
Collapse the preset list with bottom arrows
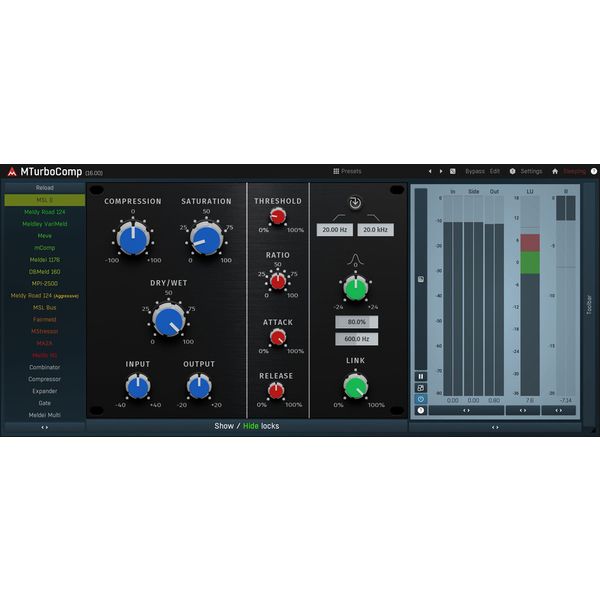point(45,427)
